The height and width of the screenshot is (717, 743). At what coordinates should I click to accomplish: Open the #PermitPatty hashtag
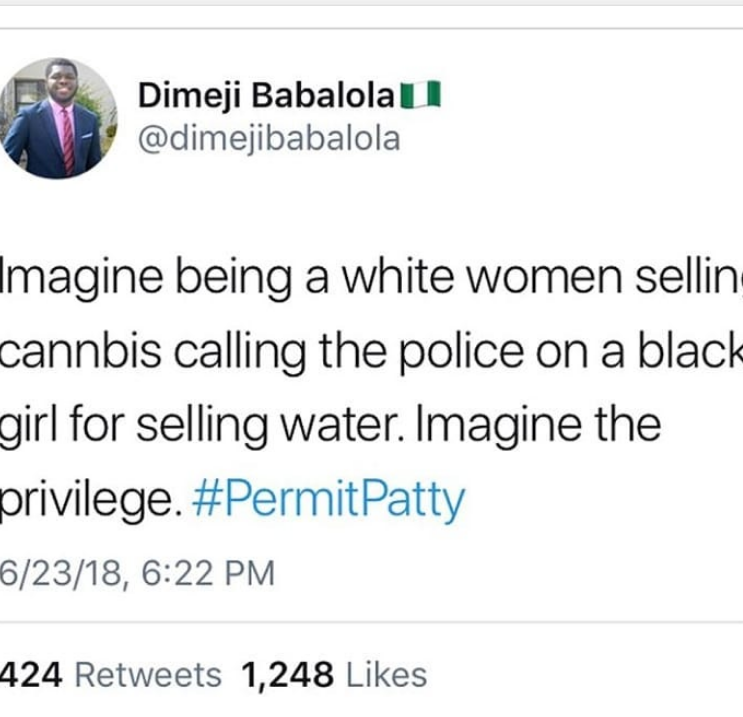[328, 499]
